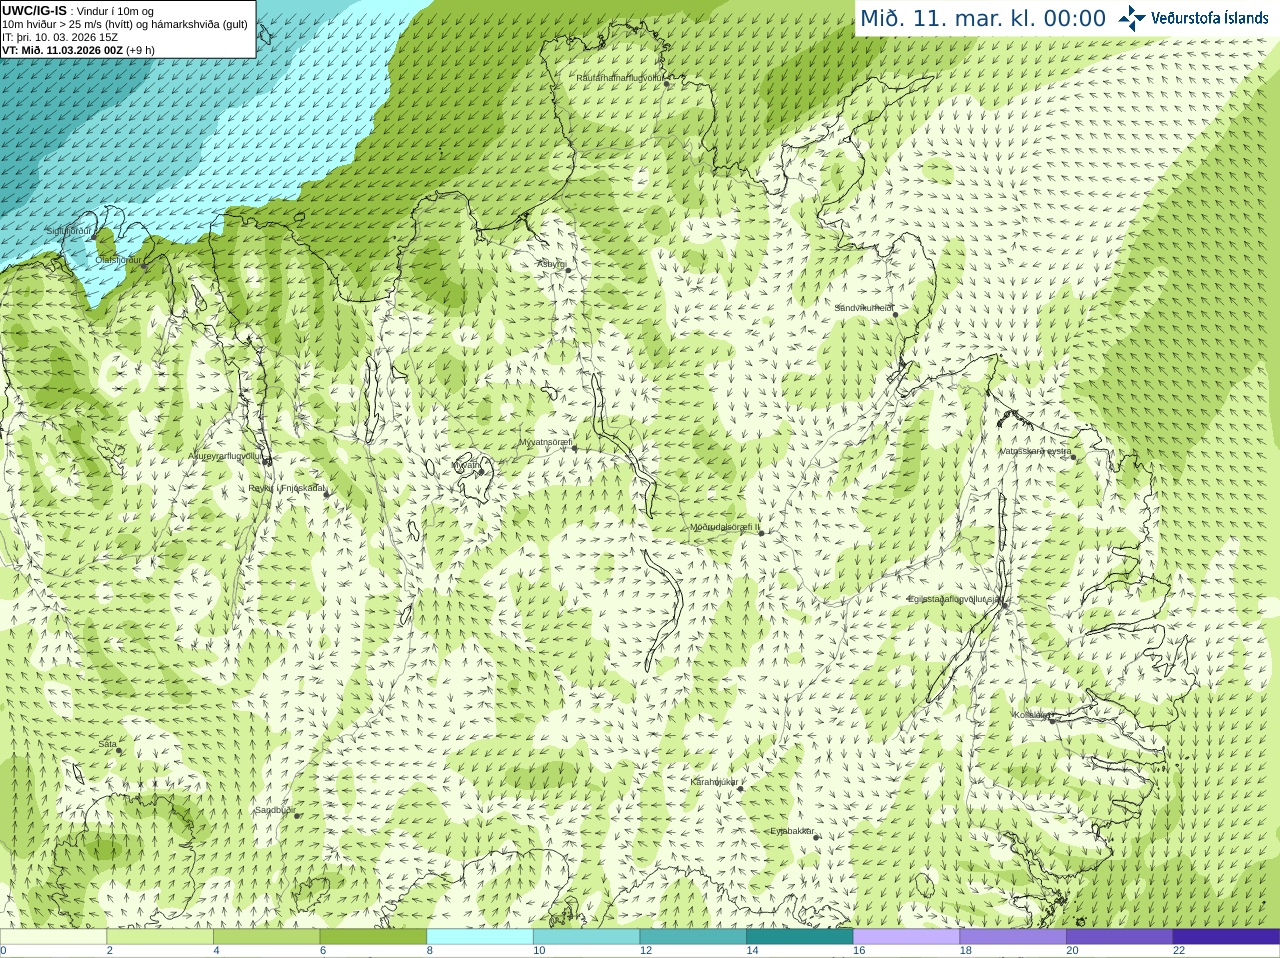Screen dimensions: 1280x958
Task: Select the Raufarhafnarflugvöllur station label
Action: (620, 77)
